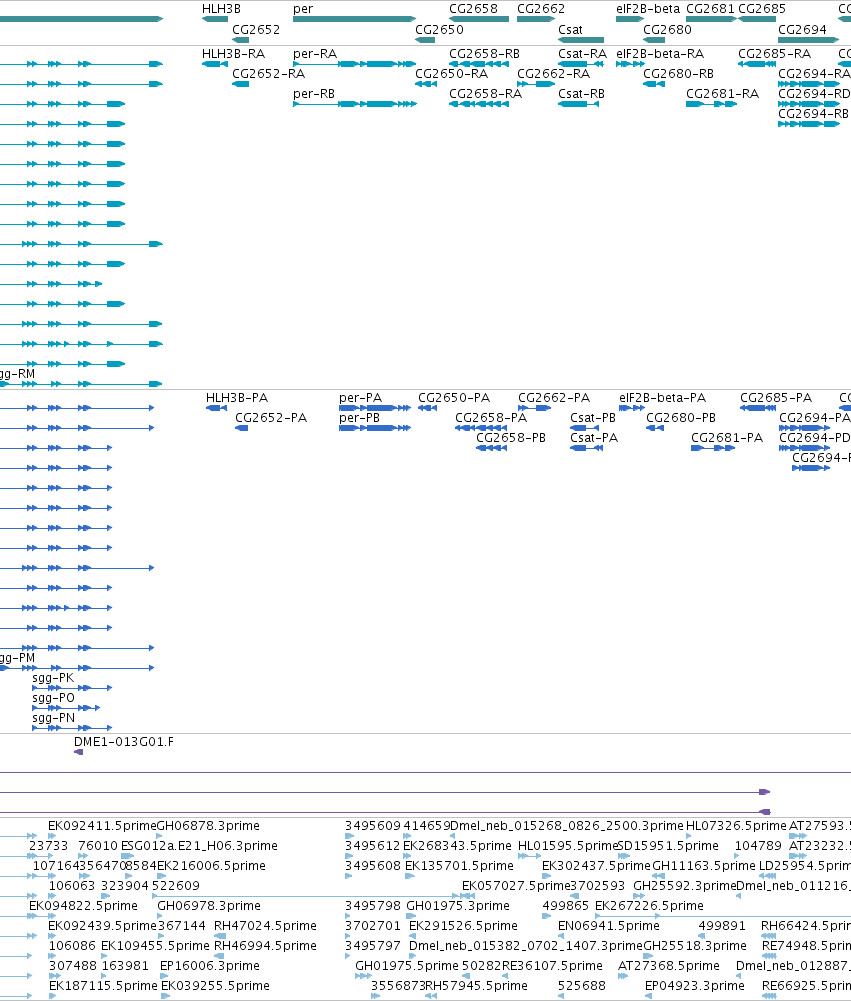
Task: Click the per-RB transcript label
Action: pos(314,94)
